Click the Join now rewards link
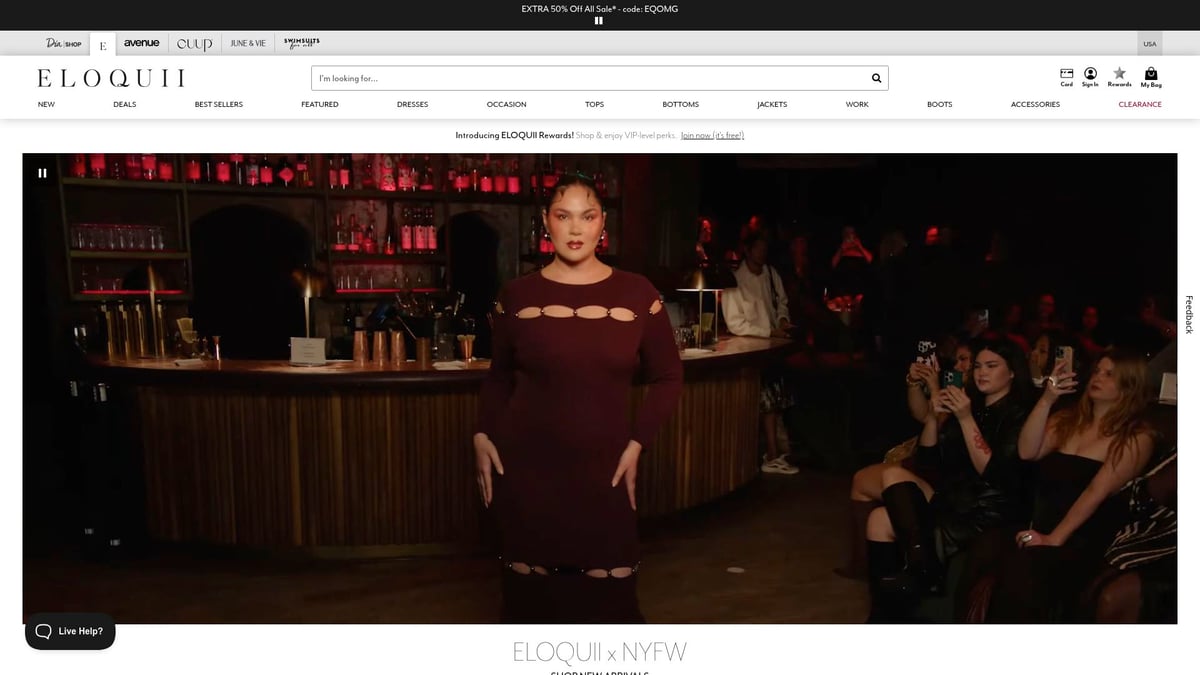The height and width of the screenshot is (675, 1200). click(713, 135)
